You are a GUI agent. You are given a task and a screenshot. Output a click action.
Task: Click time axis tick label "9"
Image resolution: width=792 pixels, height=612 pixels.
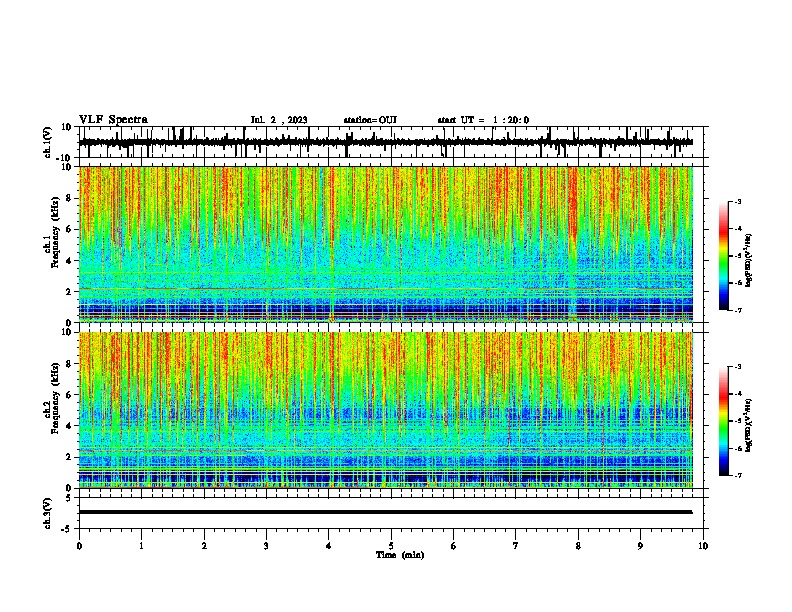tap(640, 546)
